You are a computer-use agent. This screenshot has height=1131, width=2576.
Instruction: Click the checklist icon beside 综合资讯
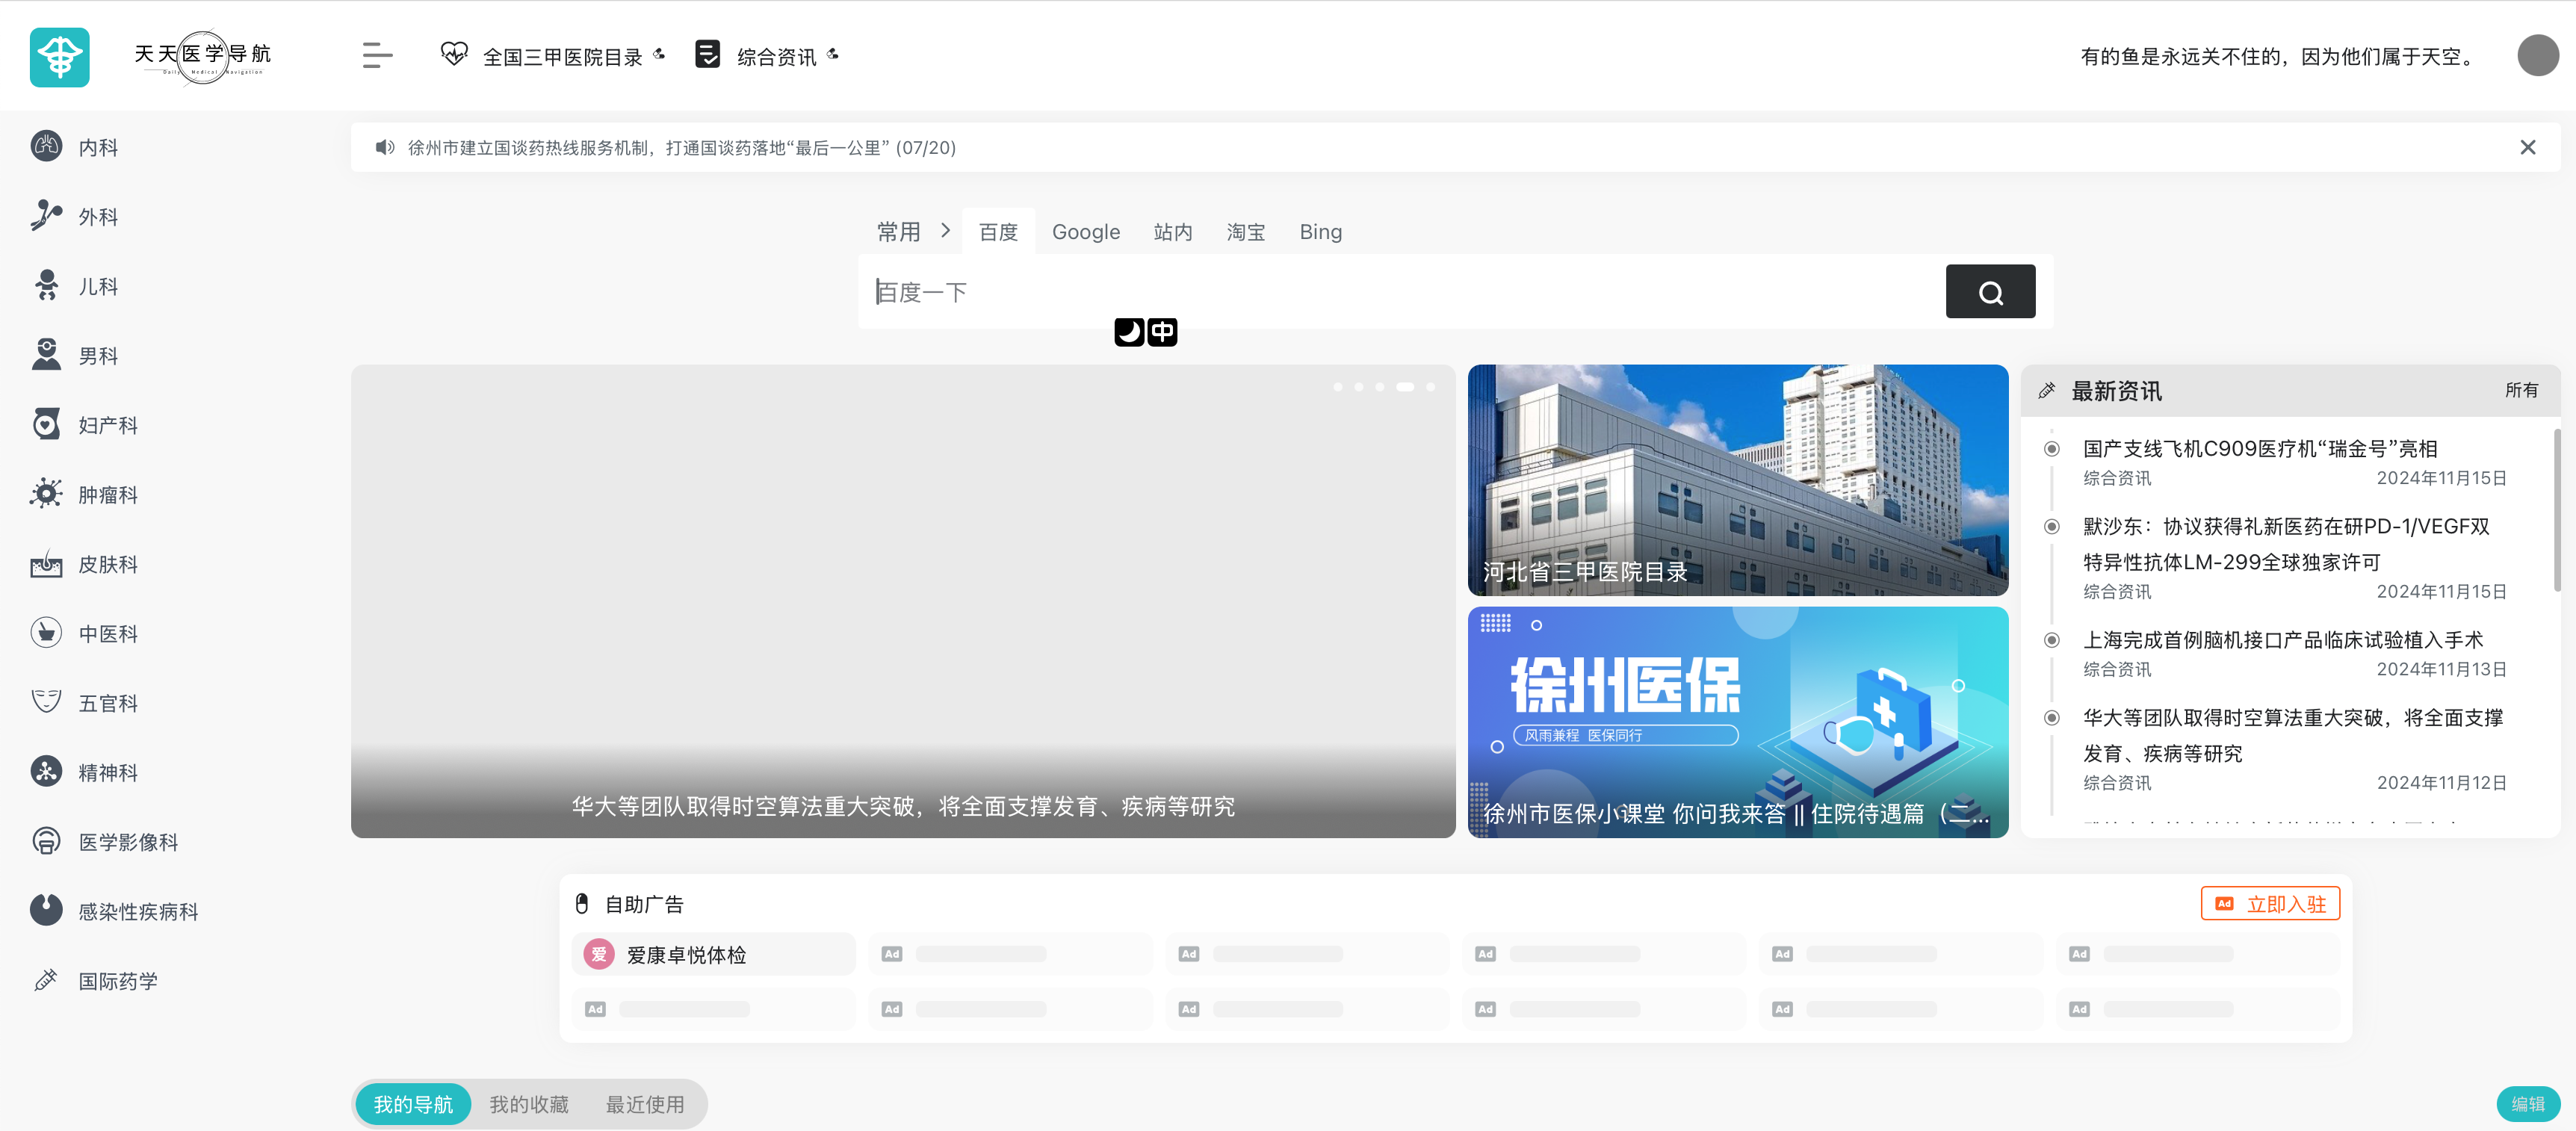click(708, 55)
